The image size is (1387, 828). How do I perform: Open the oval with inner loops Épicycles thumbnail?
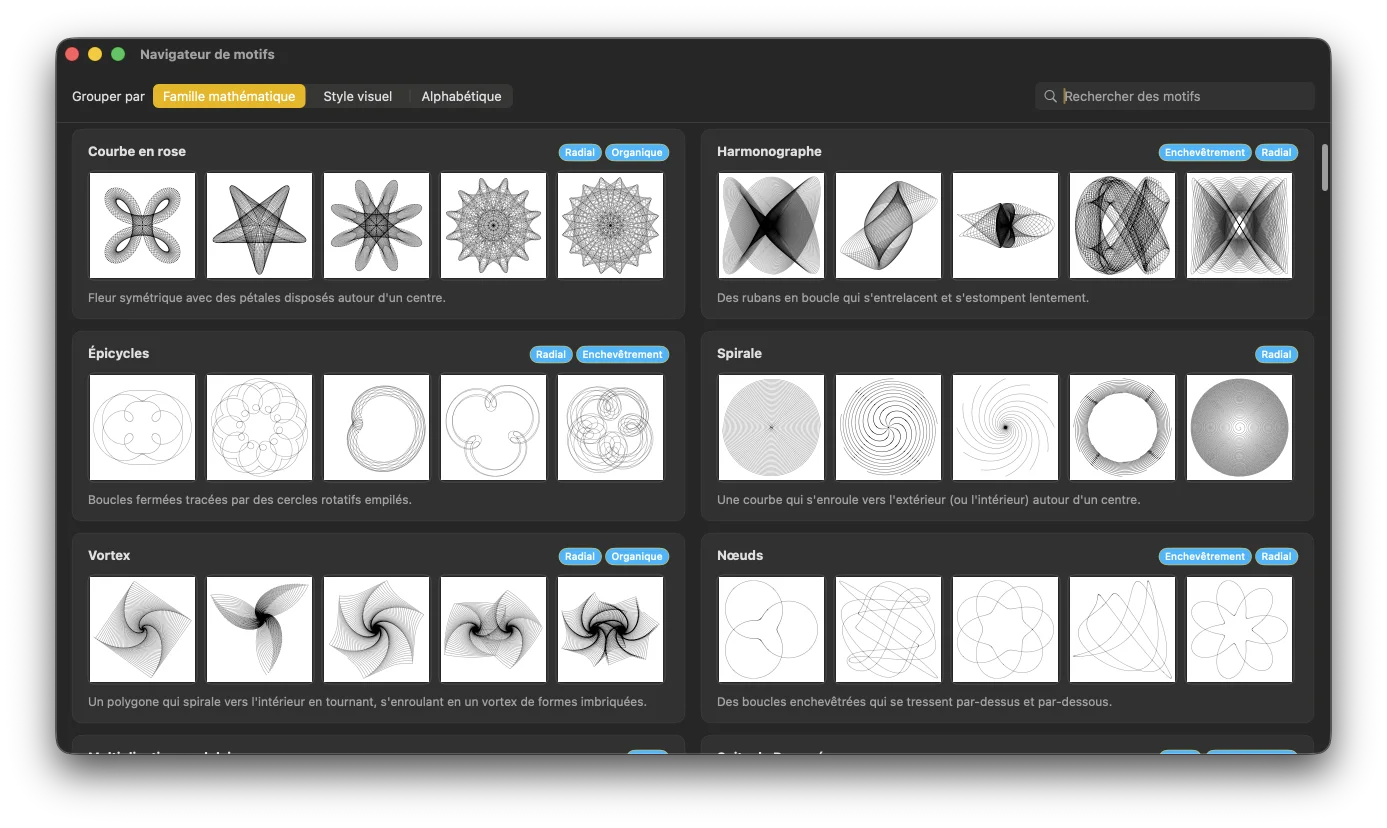tap(142, 428)
